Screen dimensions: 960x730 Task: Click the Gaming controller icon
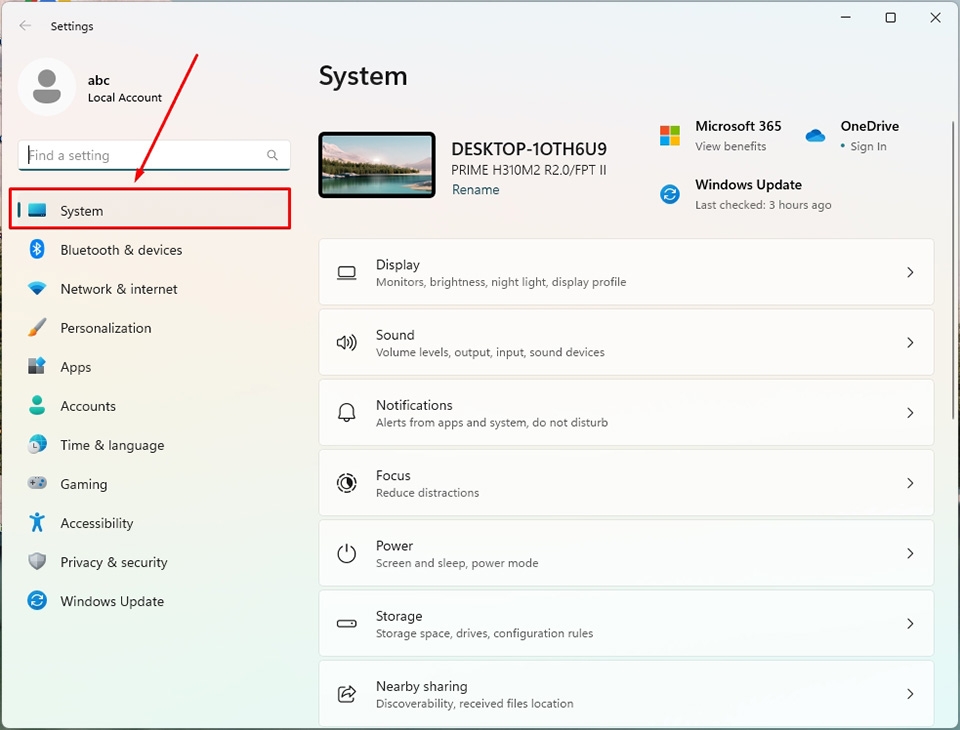tap(37, 483)
